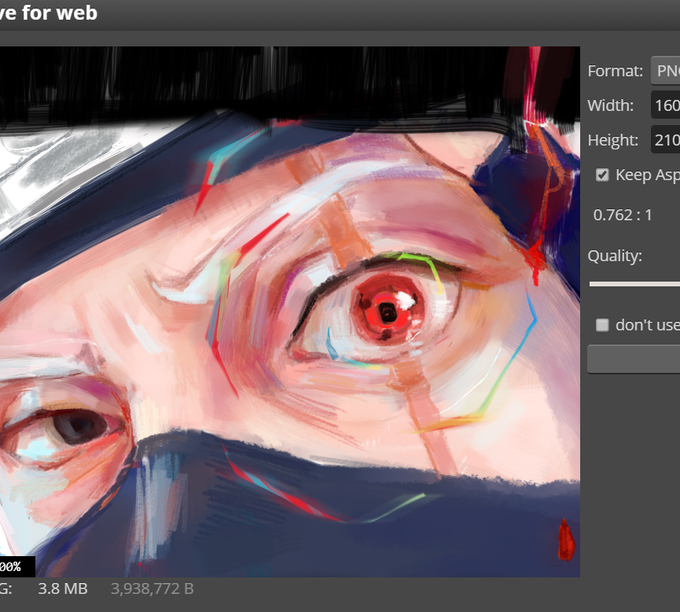Click the "3.8 MB" file size text
This screenshot has height=612, width=680.
62,589
